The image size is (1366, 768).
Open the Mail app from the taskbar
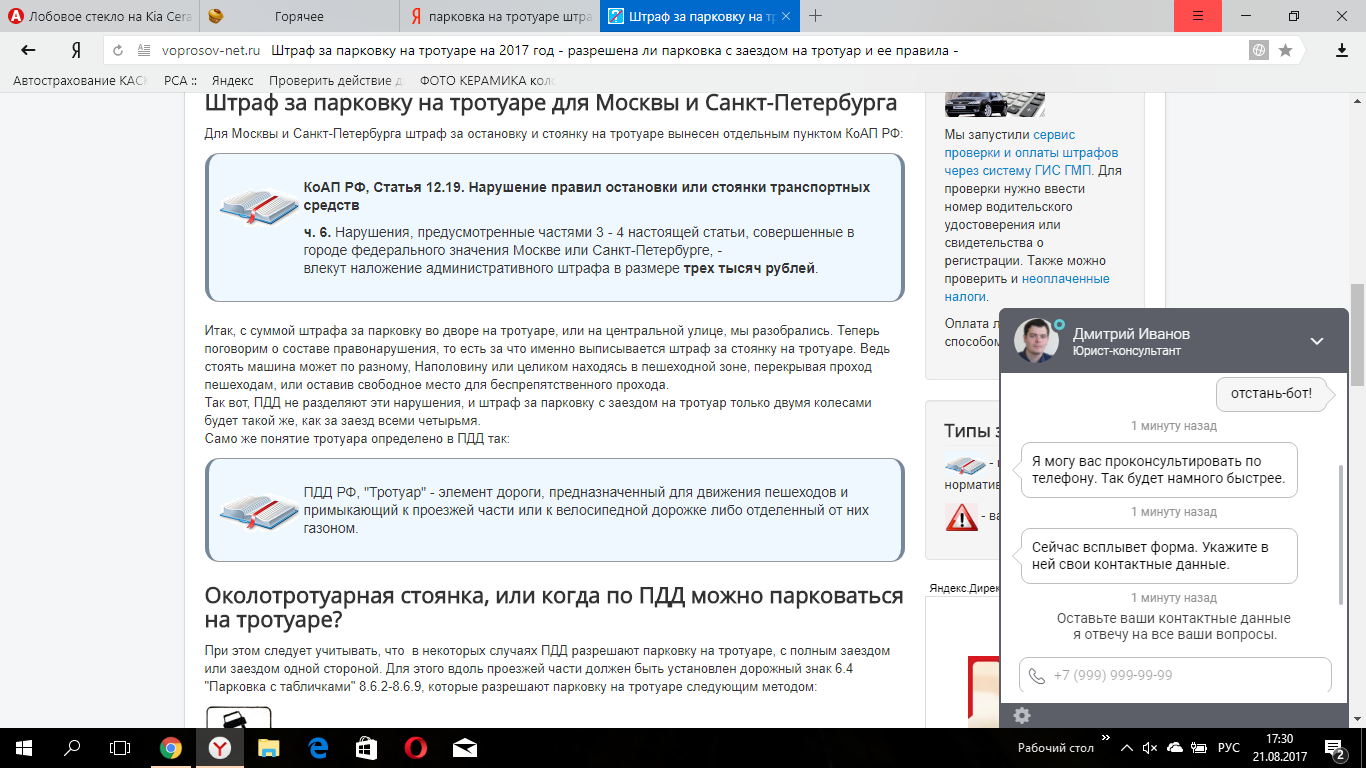coord(464,747)
